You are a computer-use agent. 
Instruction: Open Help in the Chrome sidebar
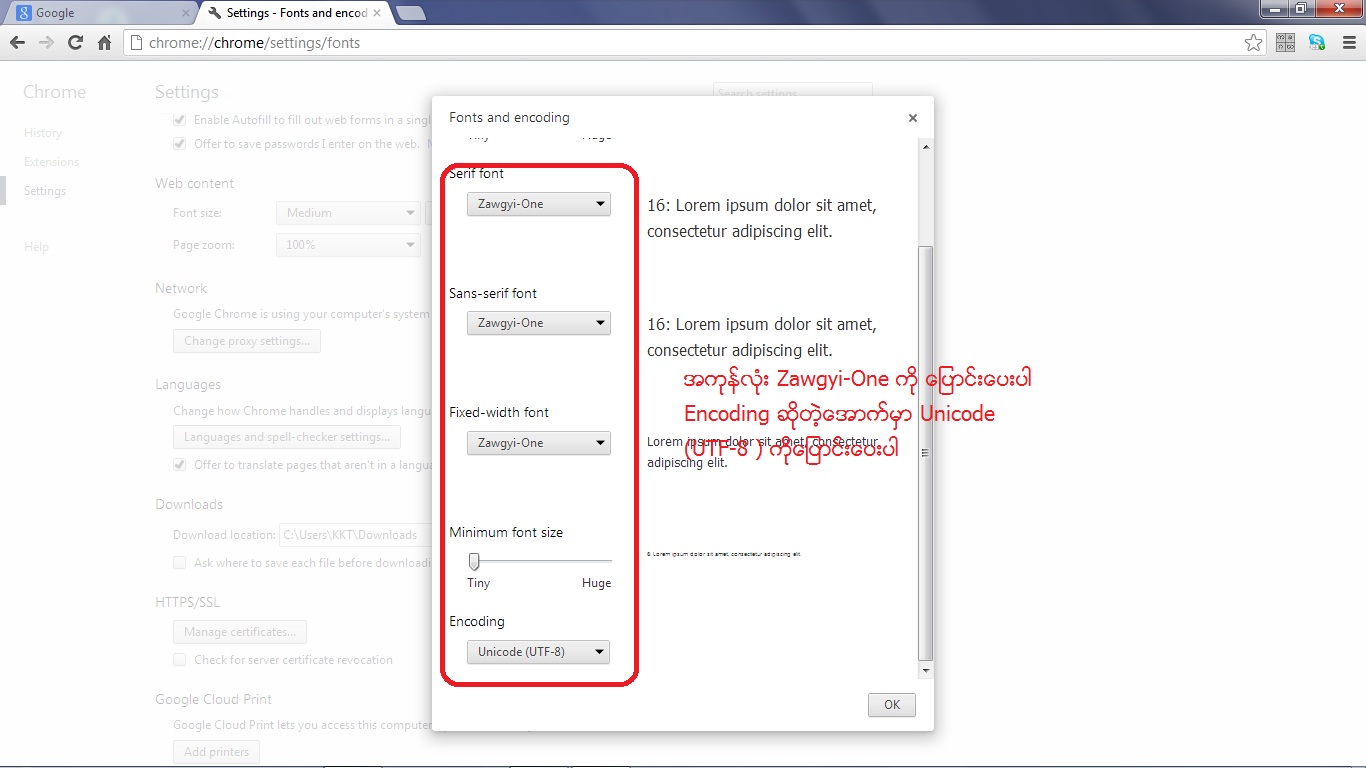point(36,247)
